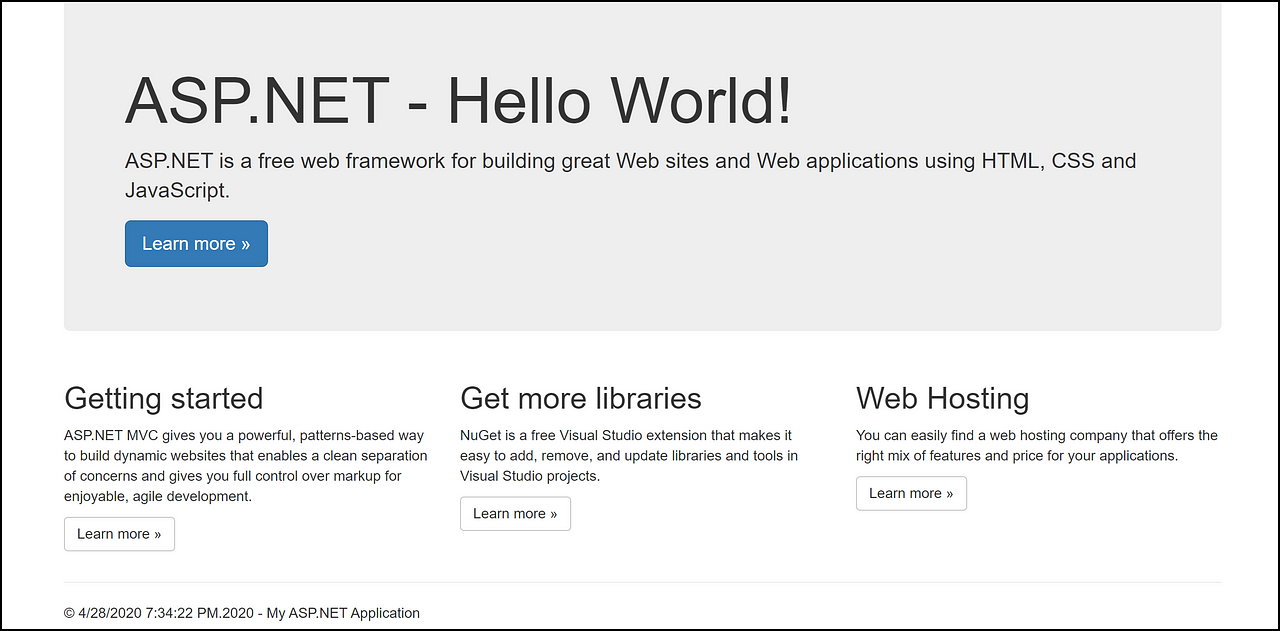This screenshot has width=1280, height=631.
Task: Select the ASP.NET - Hello World! heading
Action: (x=459, y=101)
